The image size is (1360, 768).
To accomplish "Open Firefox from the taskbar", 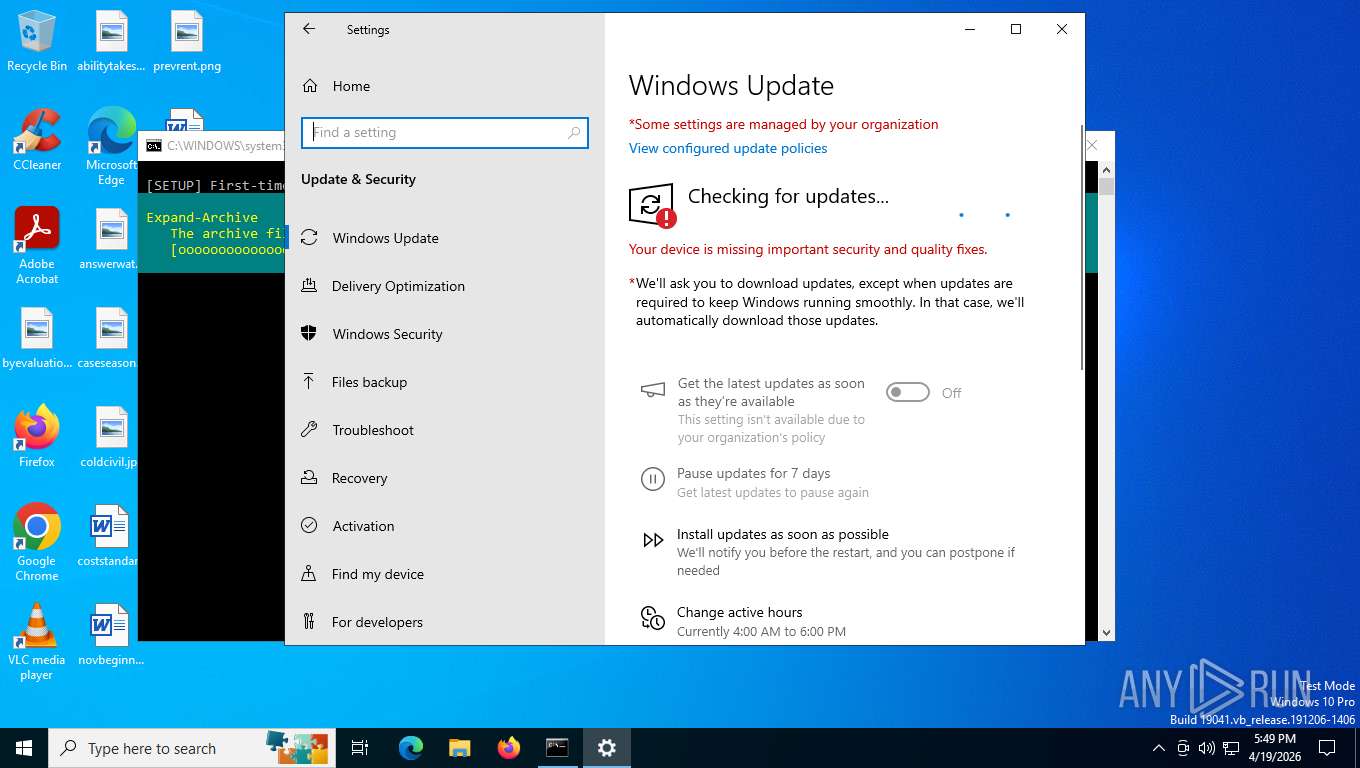I will tap(508, 747).
